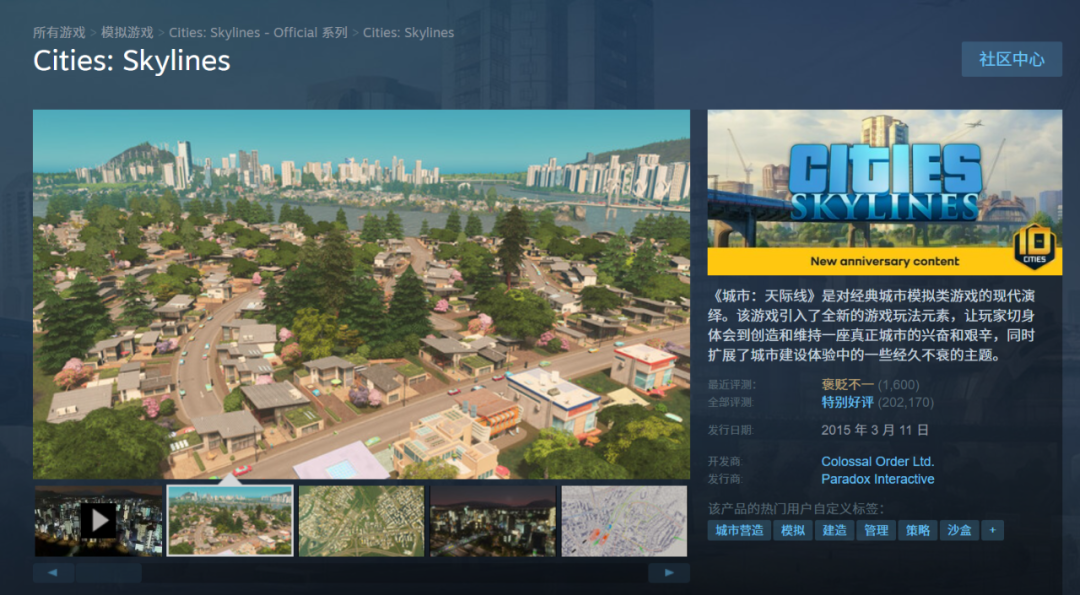Click the Cities: Skylines page title
This screenshot has width=1080, height=595.
point(132,61)
